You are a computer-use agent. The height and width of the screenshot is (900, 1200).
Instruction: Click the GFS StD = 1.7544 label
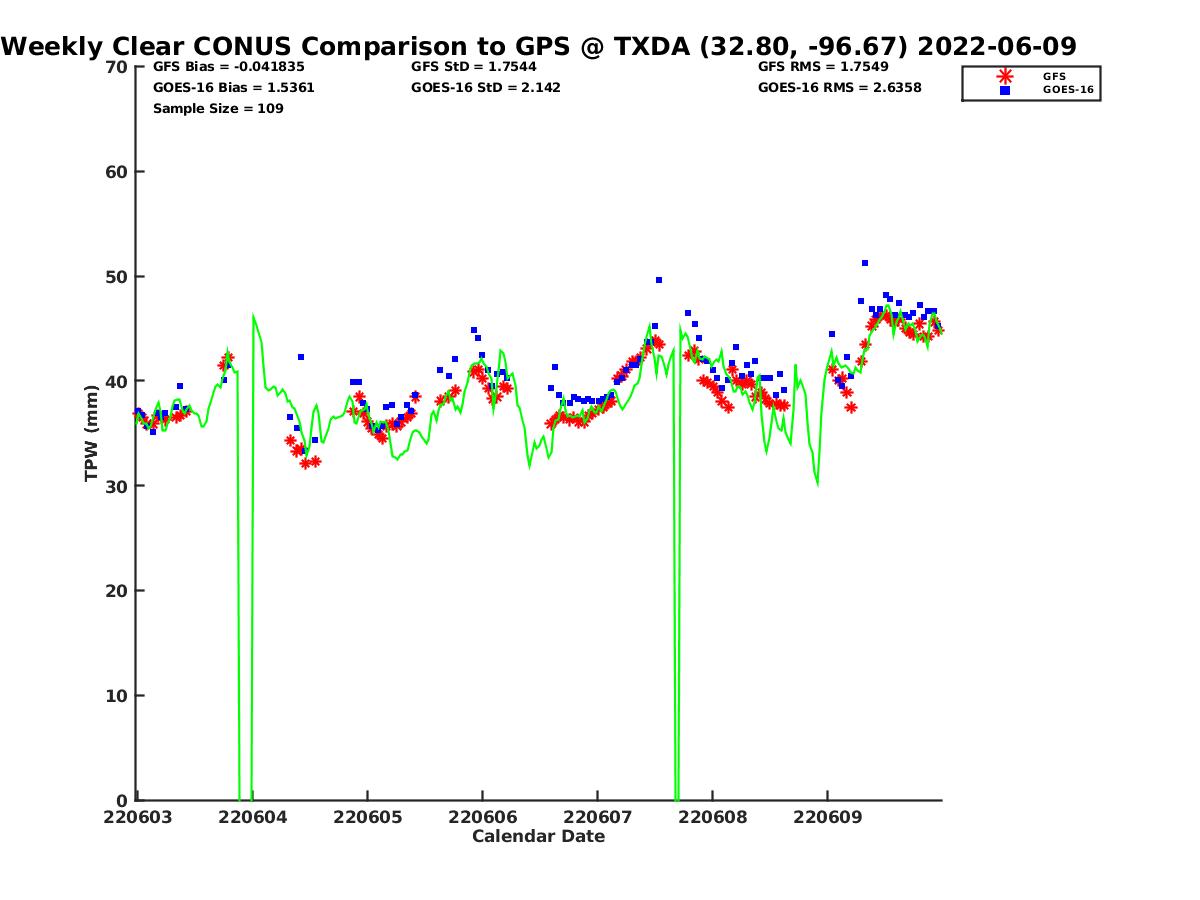click(473, 67)
